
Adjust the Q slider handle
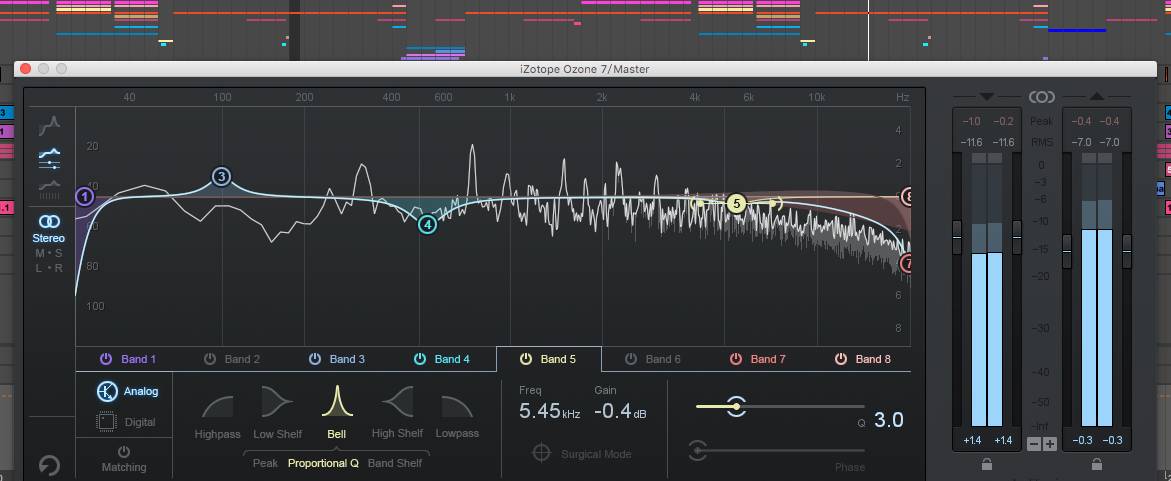point(736,406)
